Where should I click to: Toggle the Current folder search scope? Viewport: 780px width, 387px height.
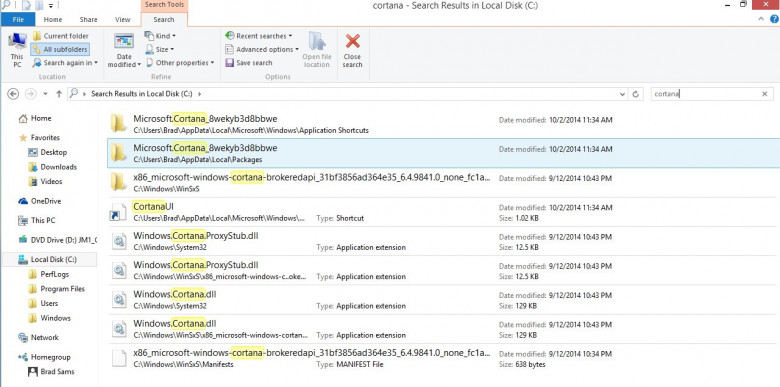pyautogui.click(x=60, y=36)
